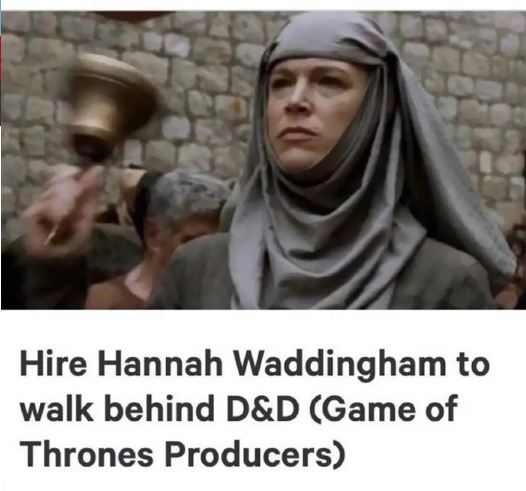Click the word "walk" in the headline
This screenshot has height=491, width=526.
pos(57,409)
